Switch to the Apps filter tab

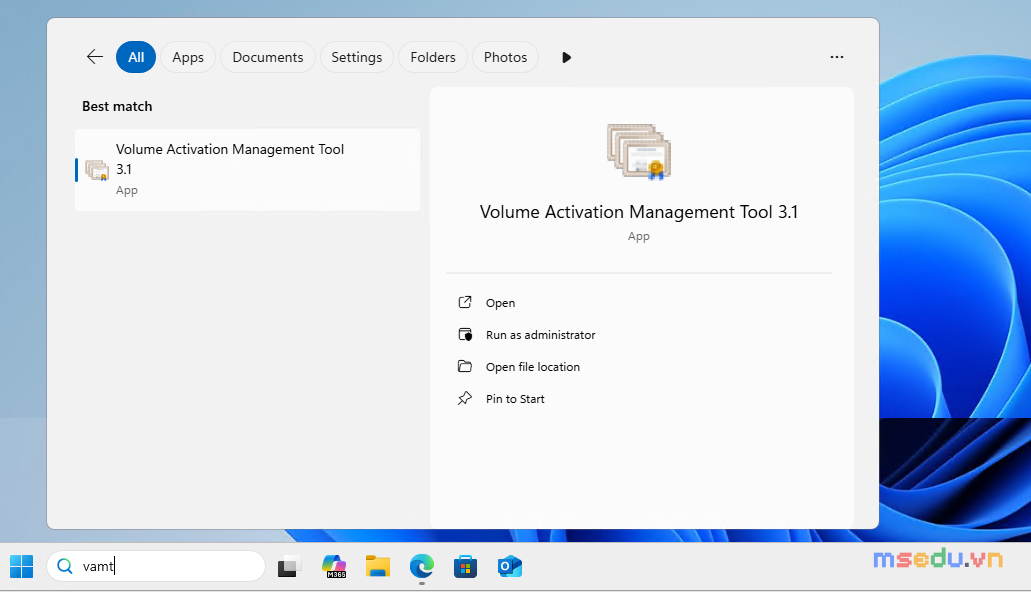point(188,57)
